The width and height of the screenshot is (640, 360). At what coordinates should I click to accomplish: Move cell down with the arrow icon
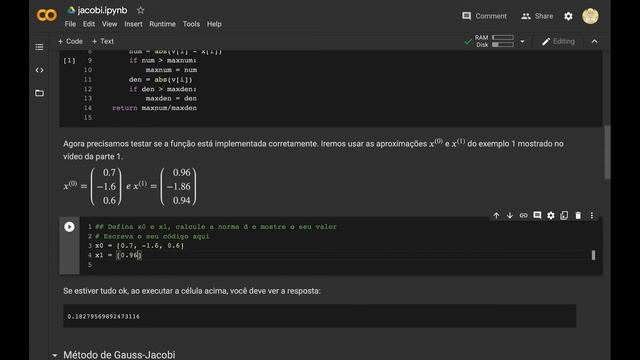[510, 216]
